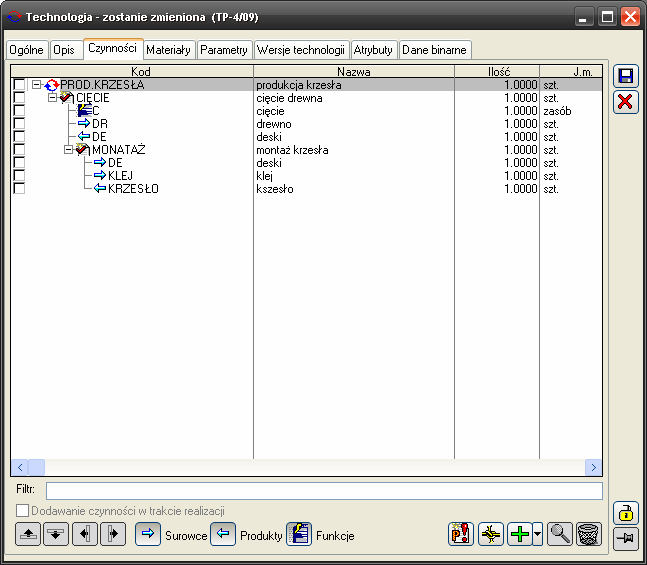Click the function icon next to C

pyautogui.click(x=85, y=111)
